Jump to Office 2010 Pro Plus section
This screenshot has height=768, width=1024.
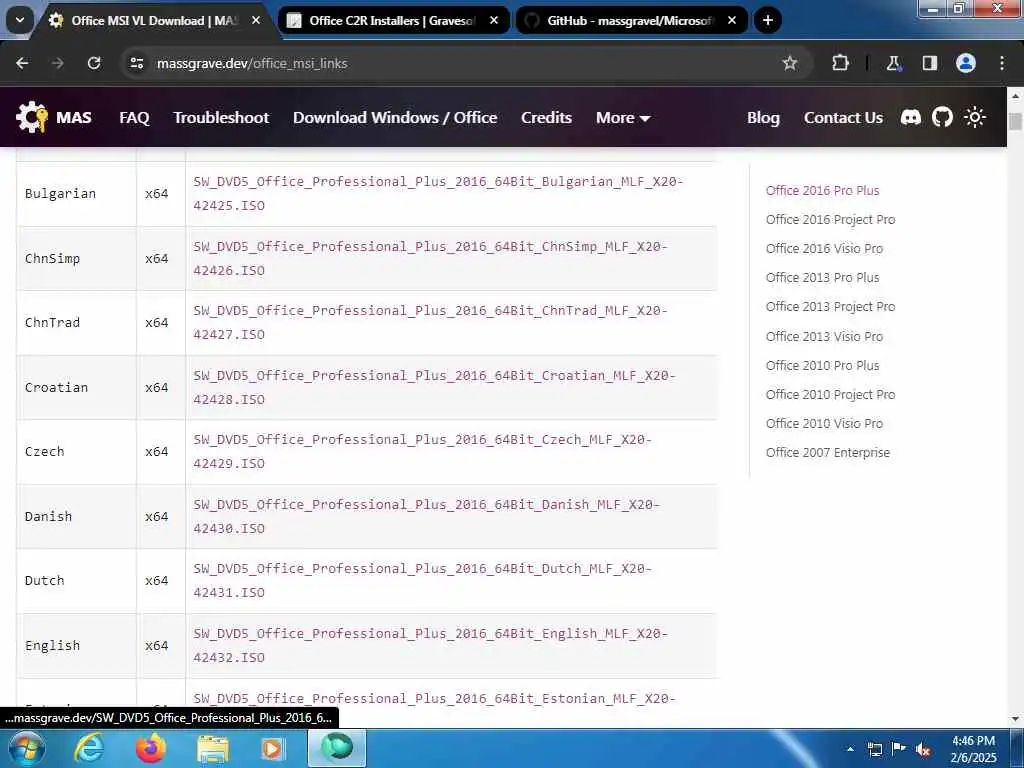[x=822, y=365]
